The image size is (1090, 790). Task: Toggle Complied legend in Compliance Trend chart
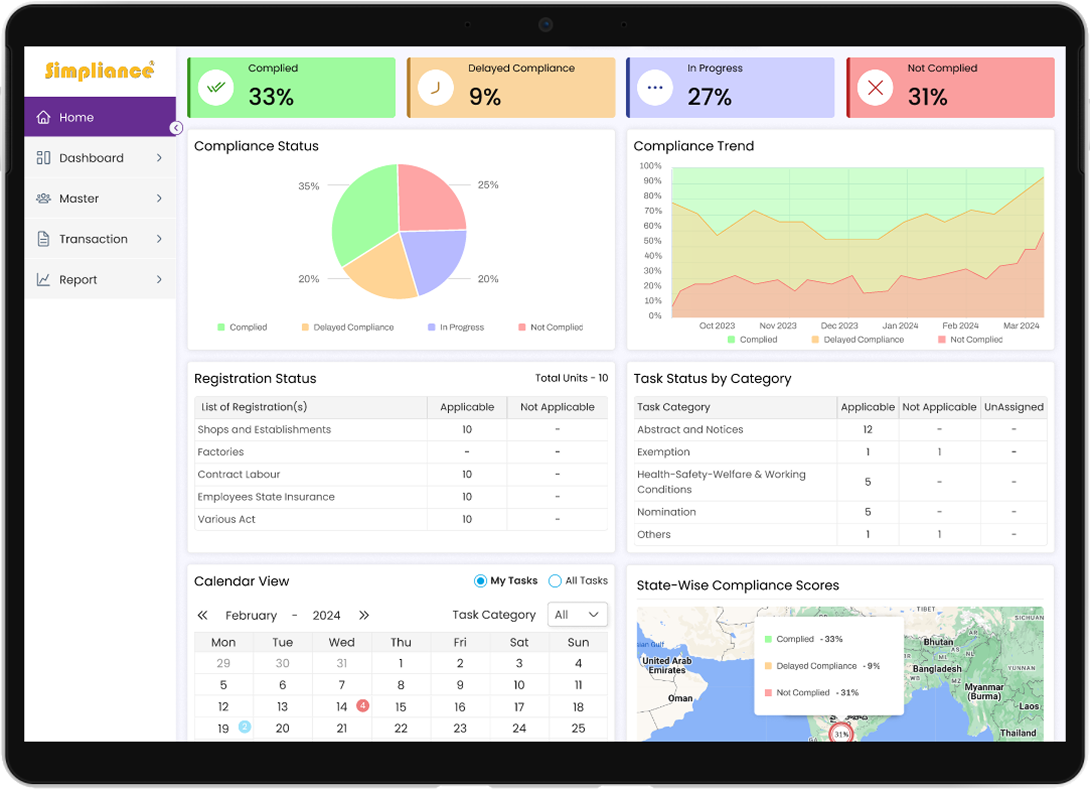point(732,340)
